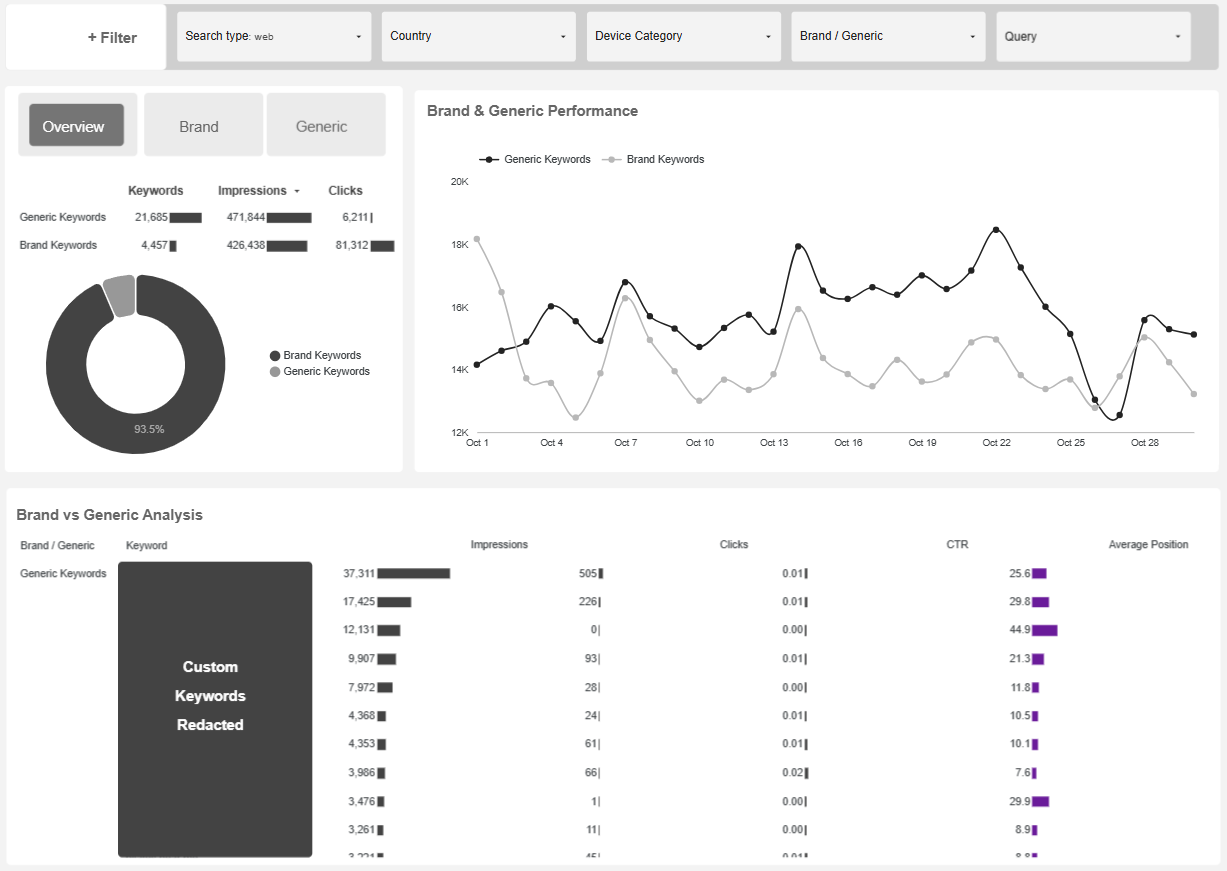Select the Overview tab
The image size is (1227, 871).
click(75, 126)
